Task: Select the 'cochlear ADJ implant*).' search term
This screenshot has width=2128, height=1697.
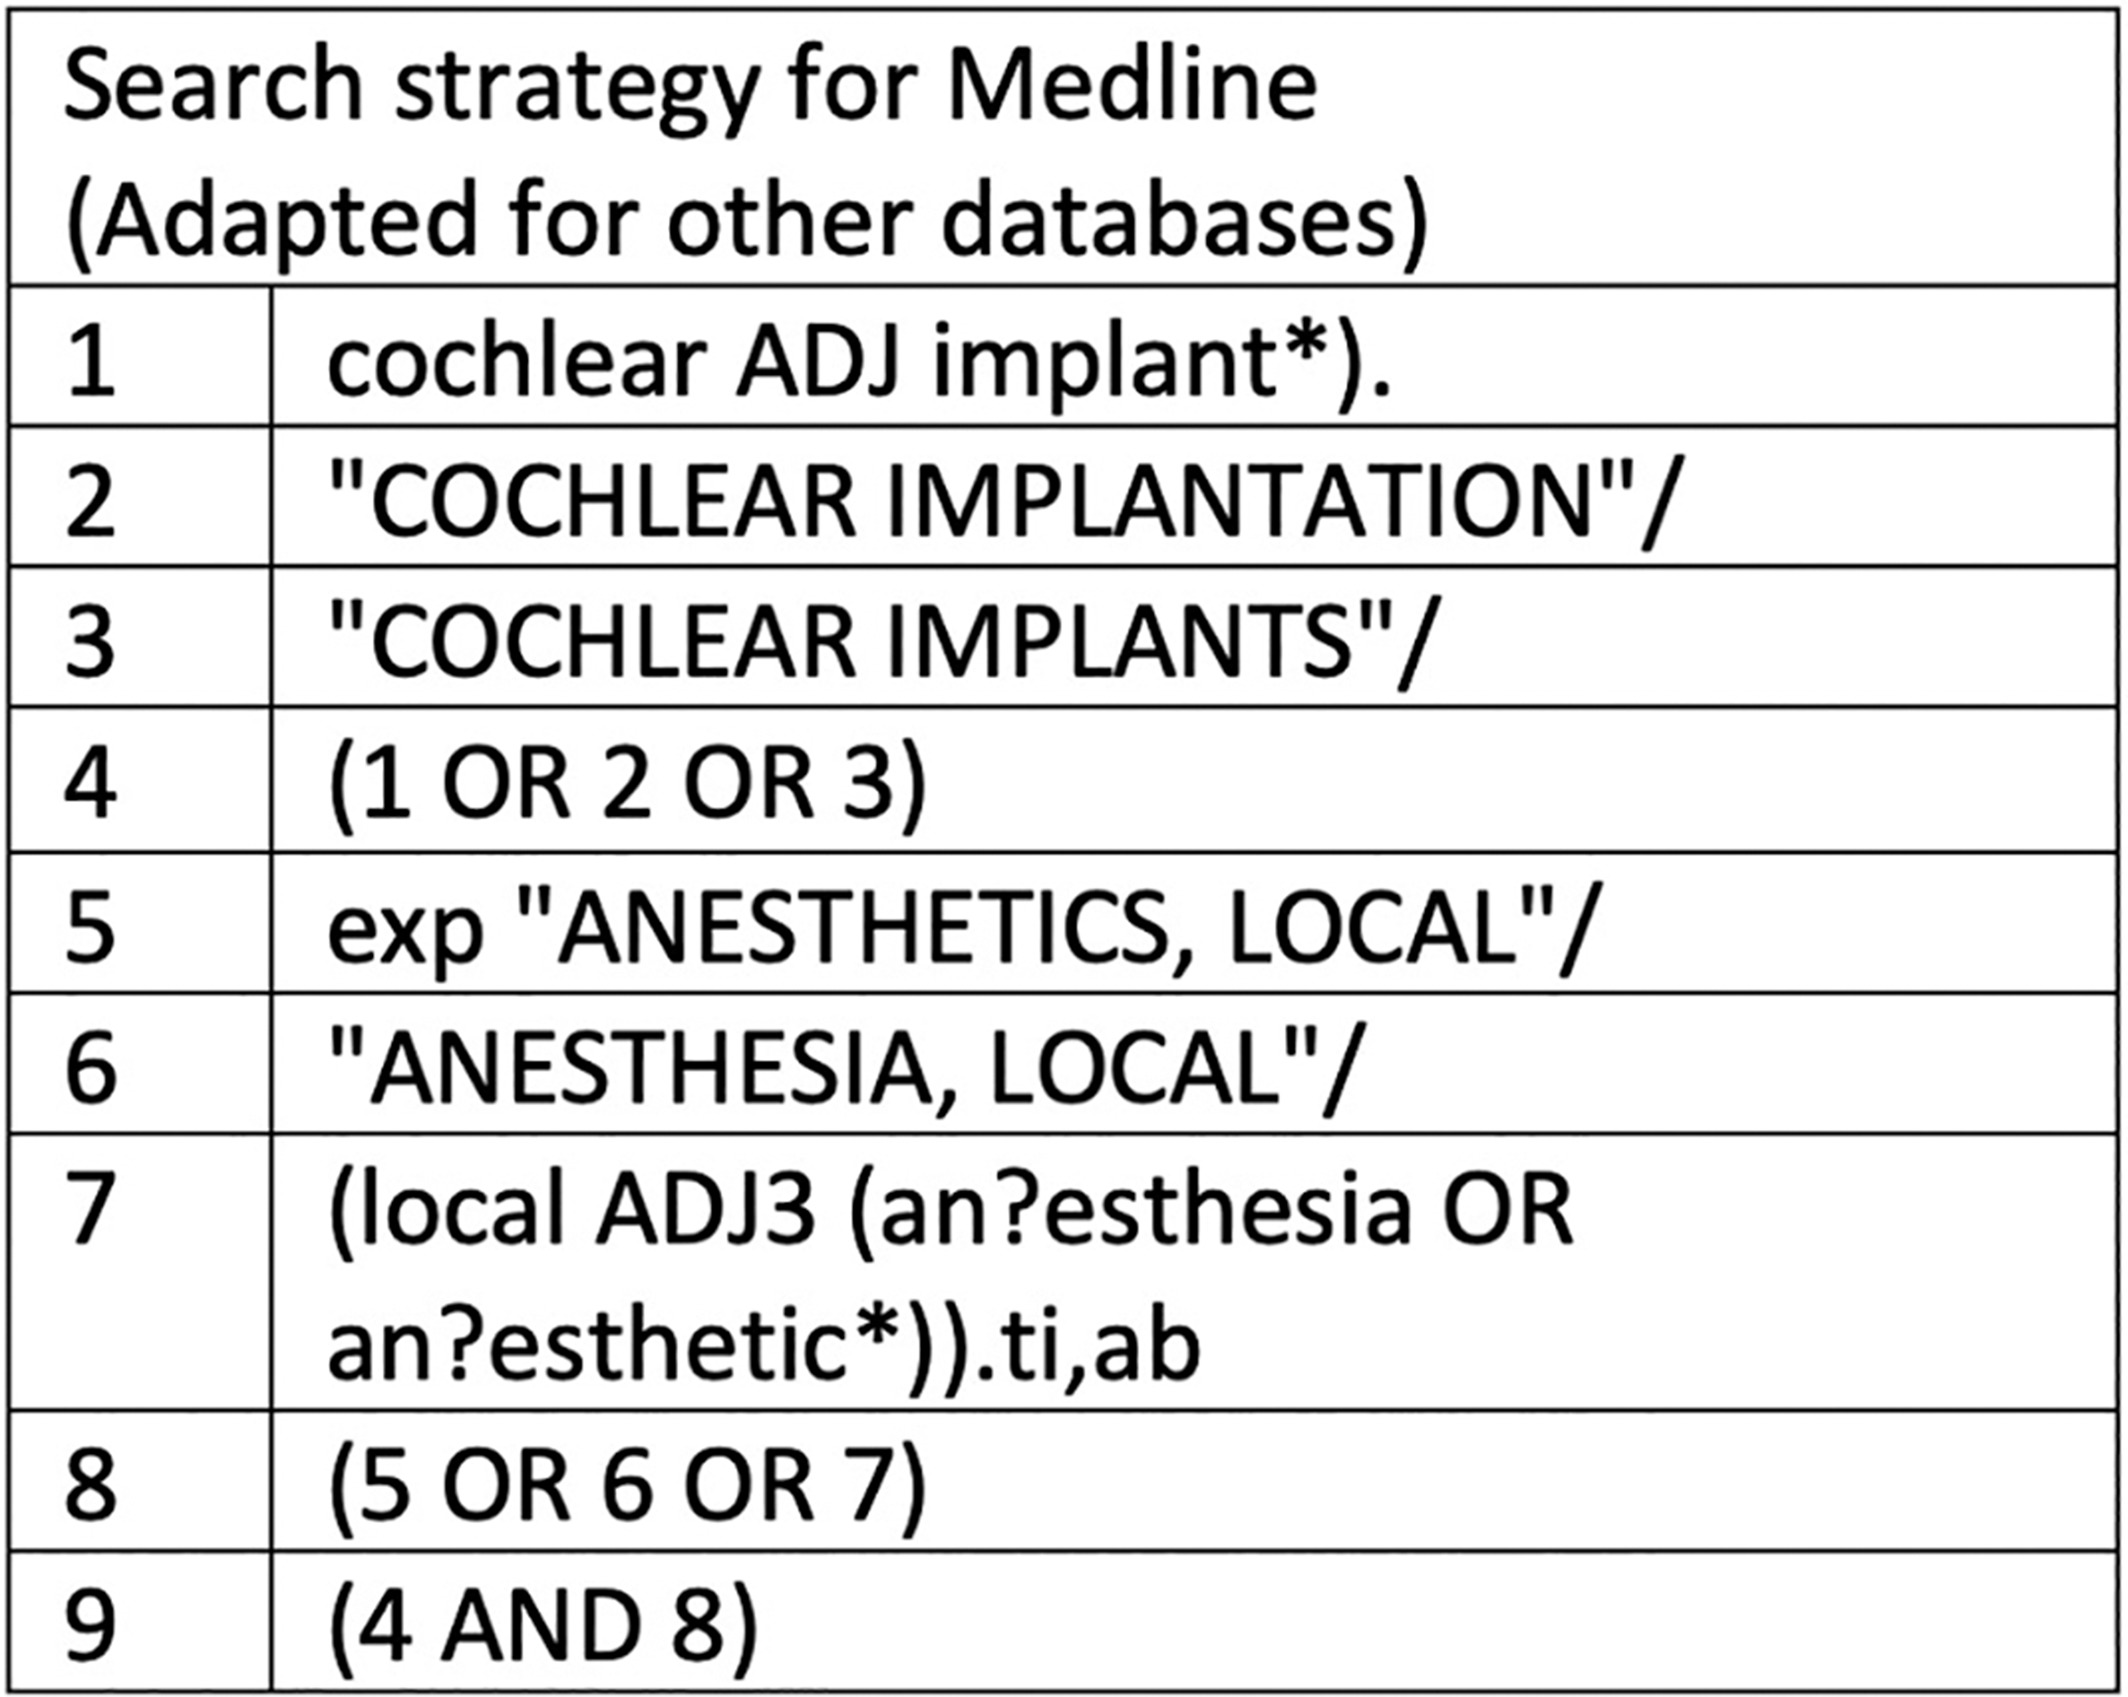Action: (859, 361)
